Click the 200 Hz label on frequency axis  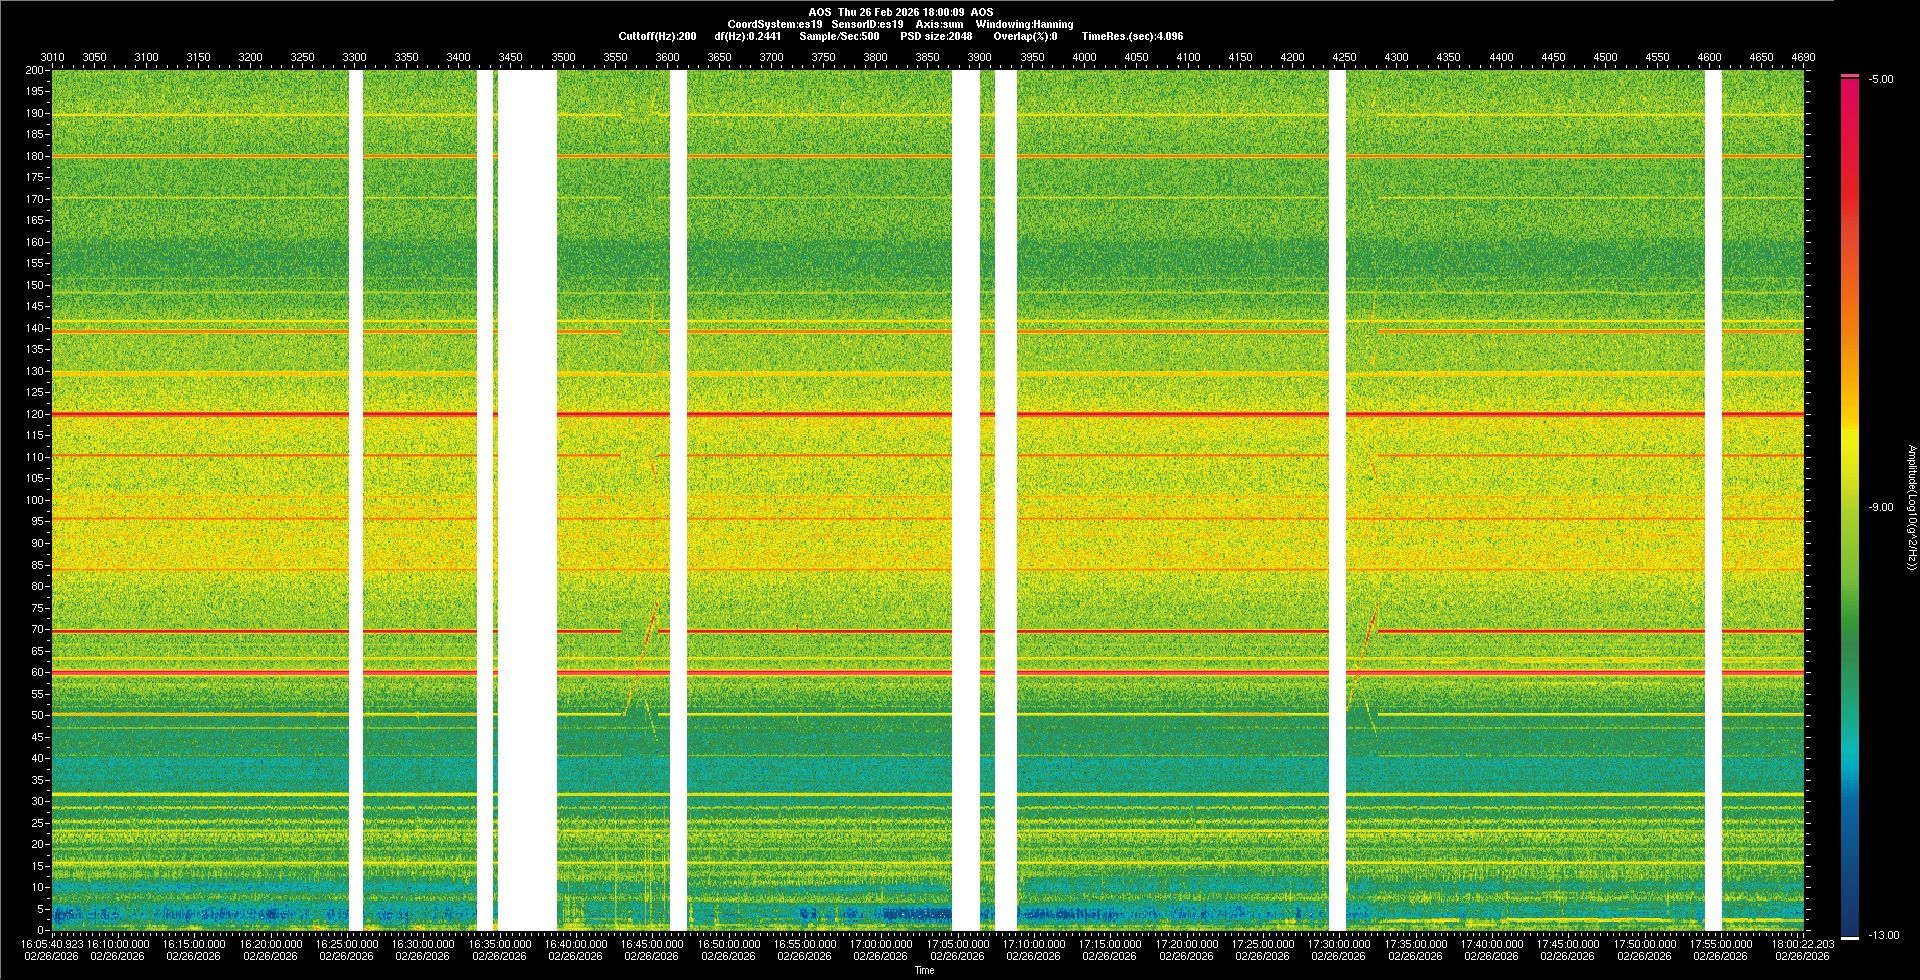(x=35, y=71)
